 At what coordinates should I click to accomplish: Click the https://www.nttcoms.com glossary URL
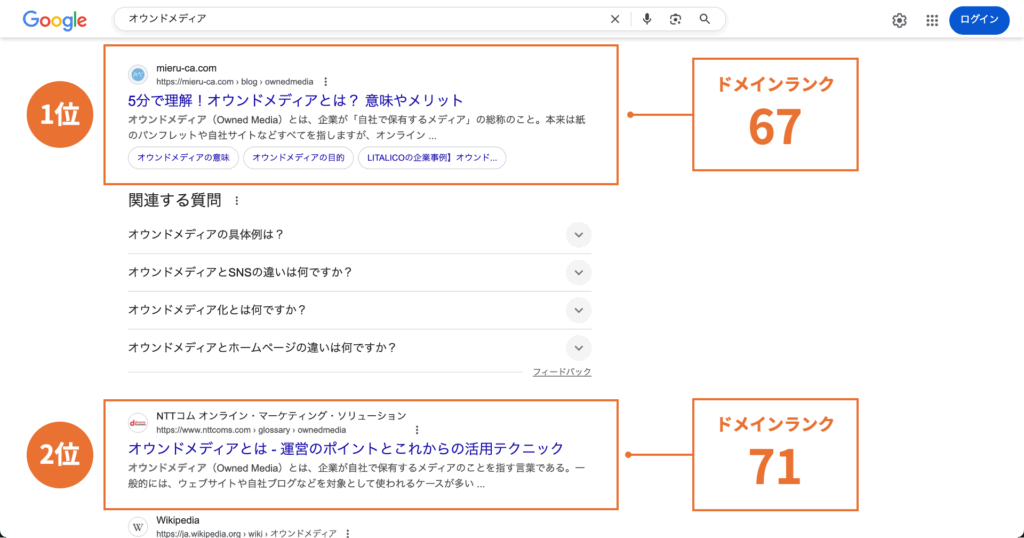pos(251,430)
